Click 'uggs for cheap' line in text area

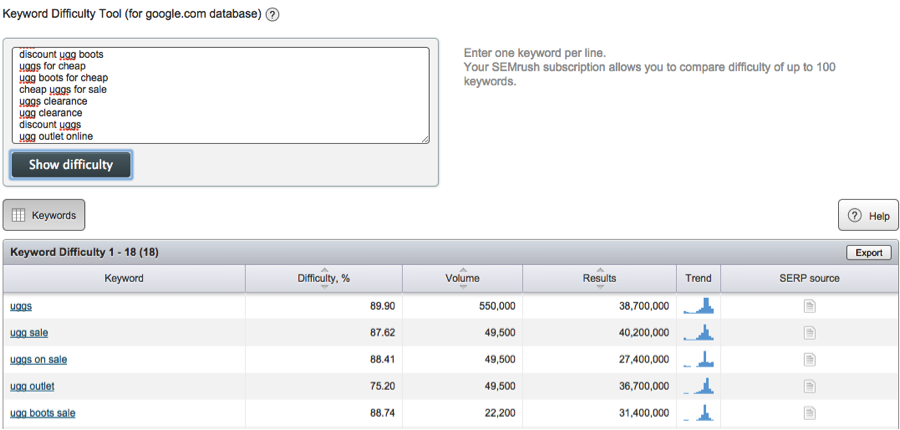click(53, 67)
